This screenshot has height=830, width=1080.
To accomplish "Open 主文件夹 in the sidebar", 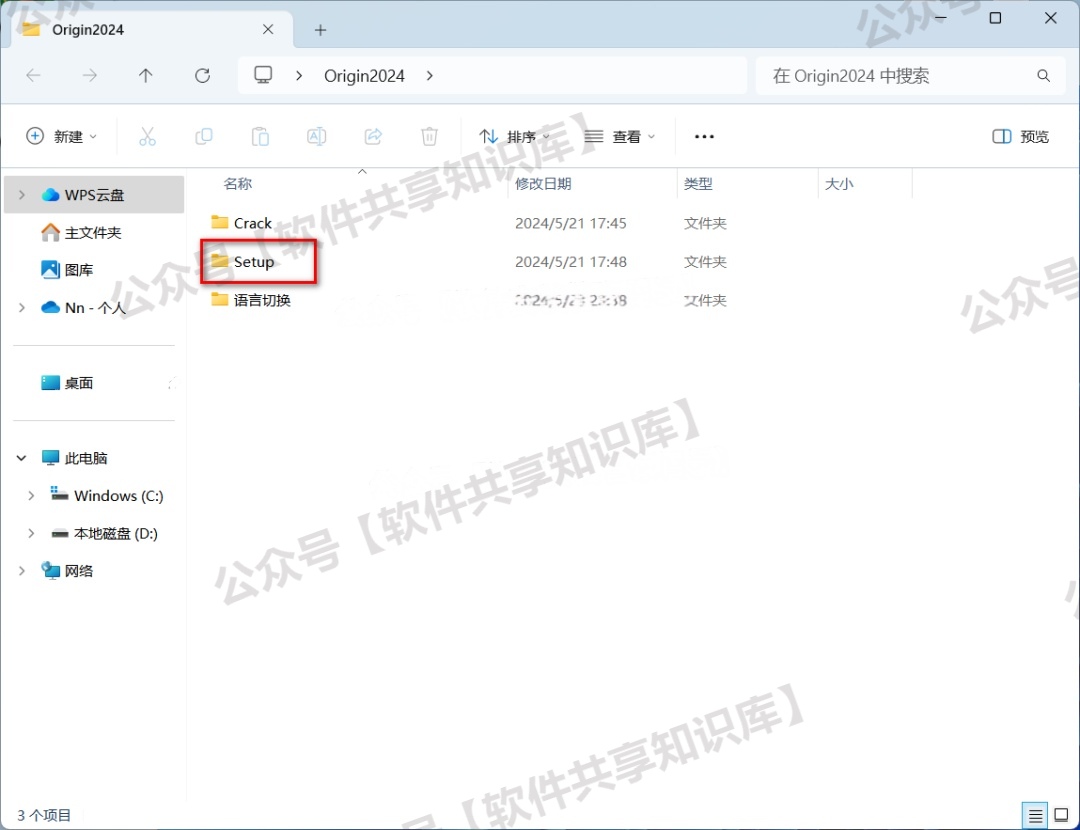I will point(93,233).
